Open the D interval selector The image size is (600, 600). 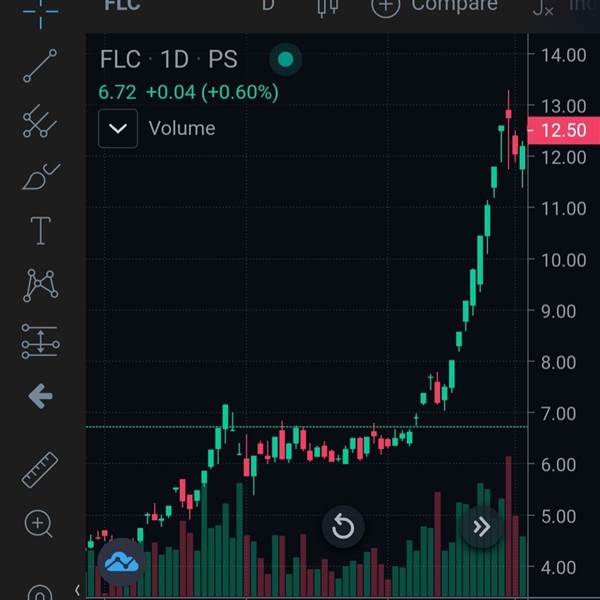[268, 6]
